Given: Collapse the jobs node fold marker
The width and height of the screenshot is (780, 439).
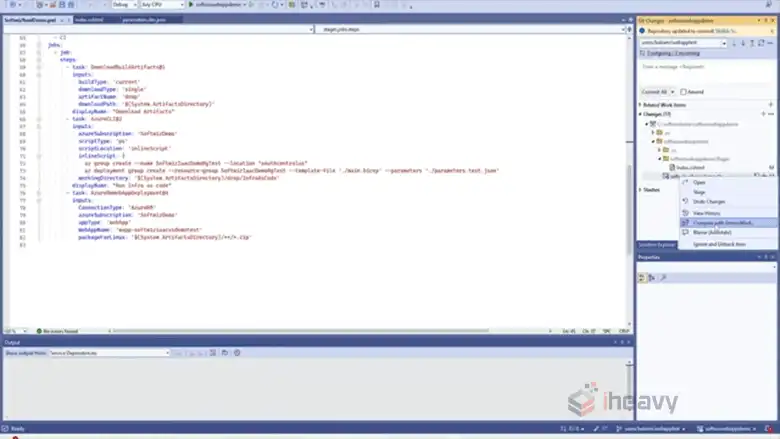Looking at the screenshot, I should click(x=39, y=45).
